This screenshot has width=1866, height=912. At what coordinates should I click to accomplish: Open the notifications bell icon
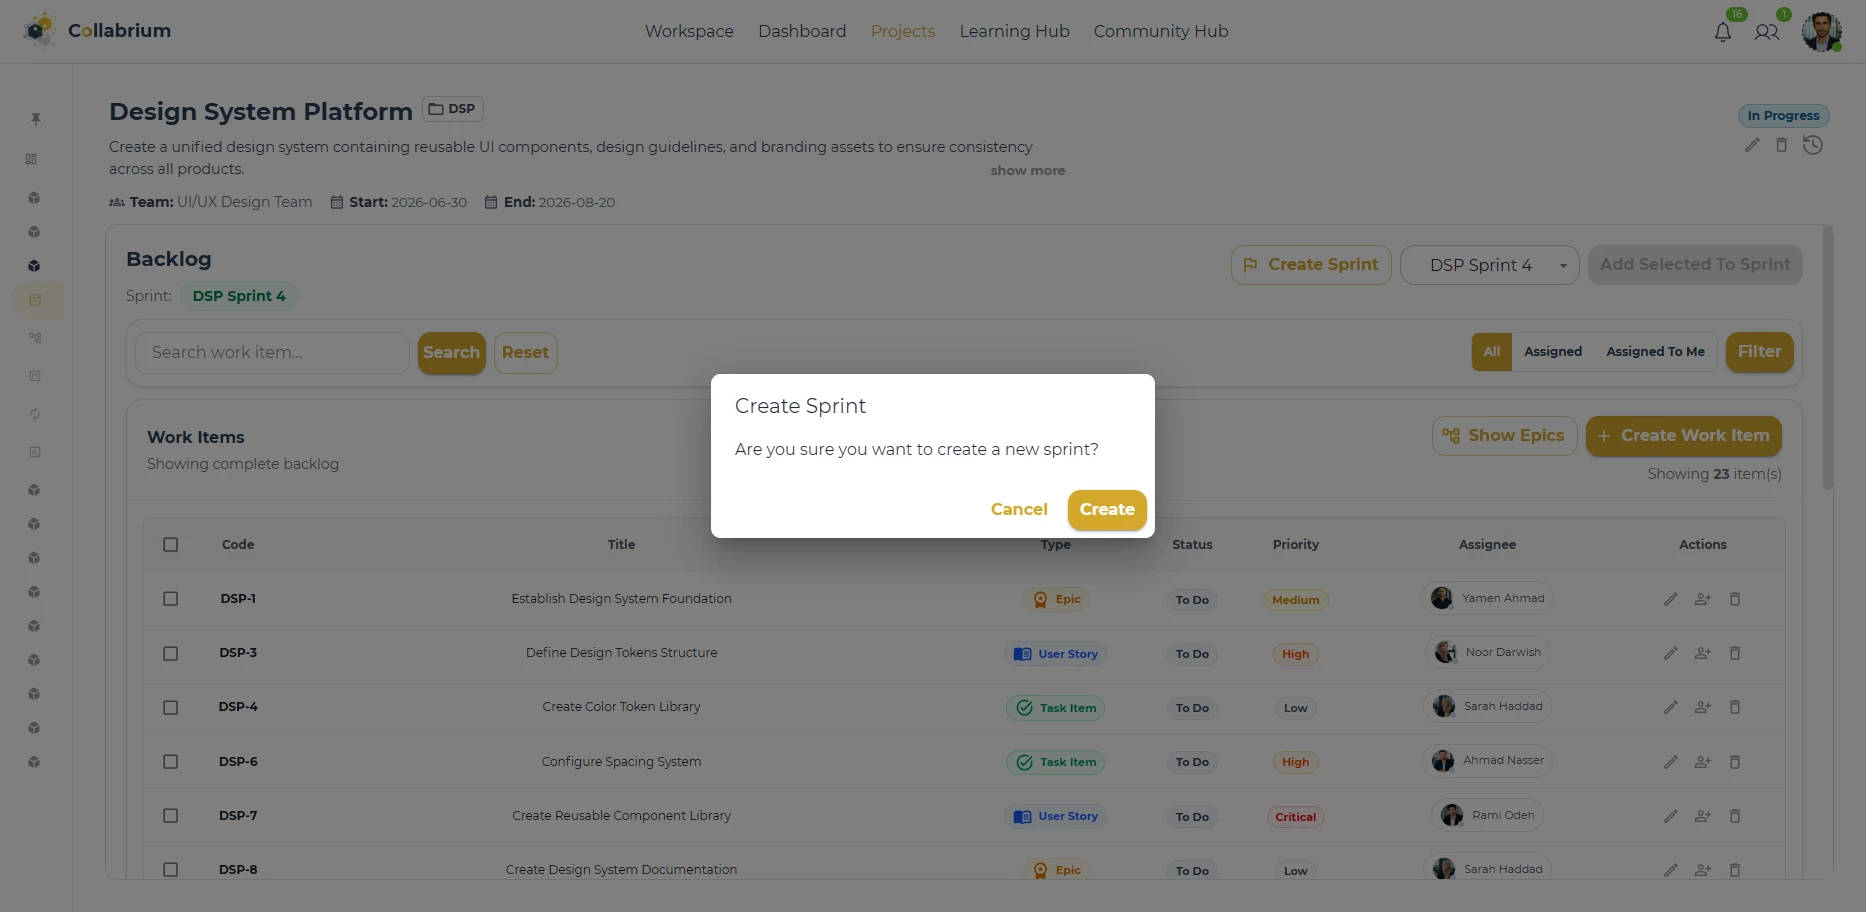coord(1722,32)
